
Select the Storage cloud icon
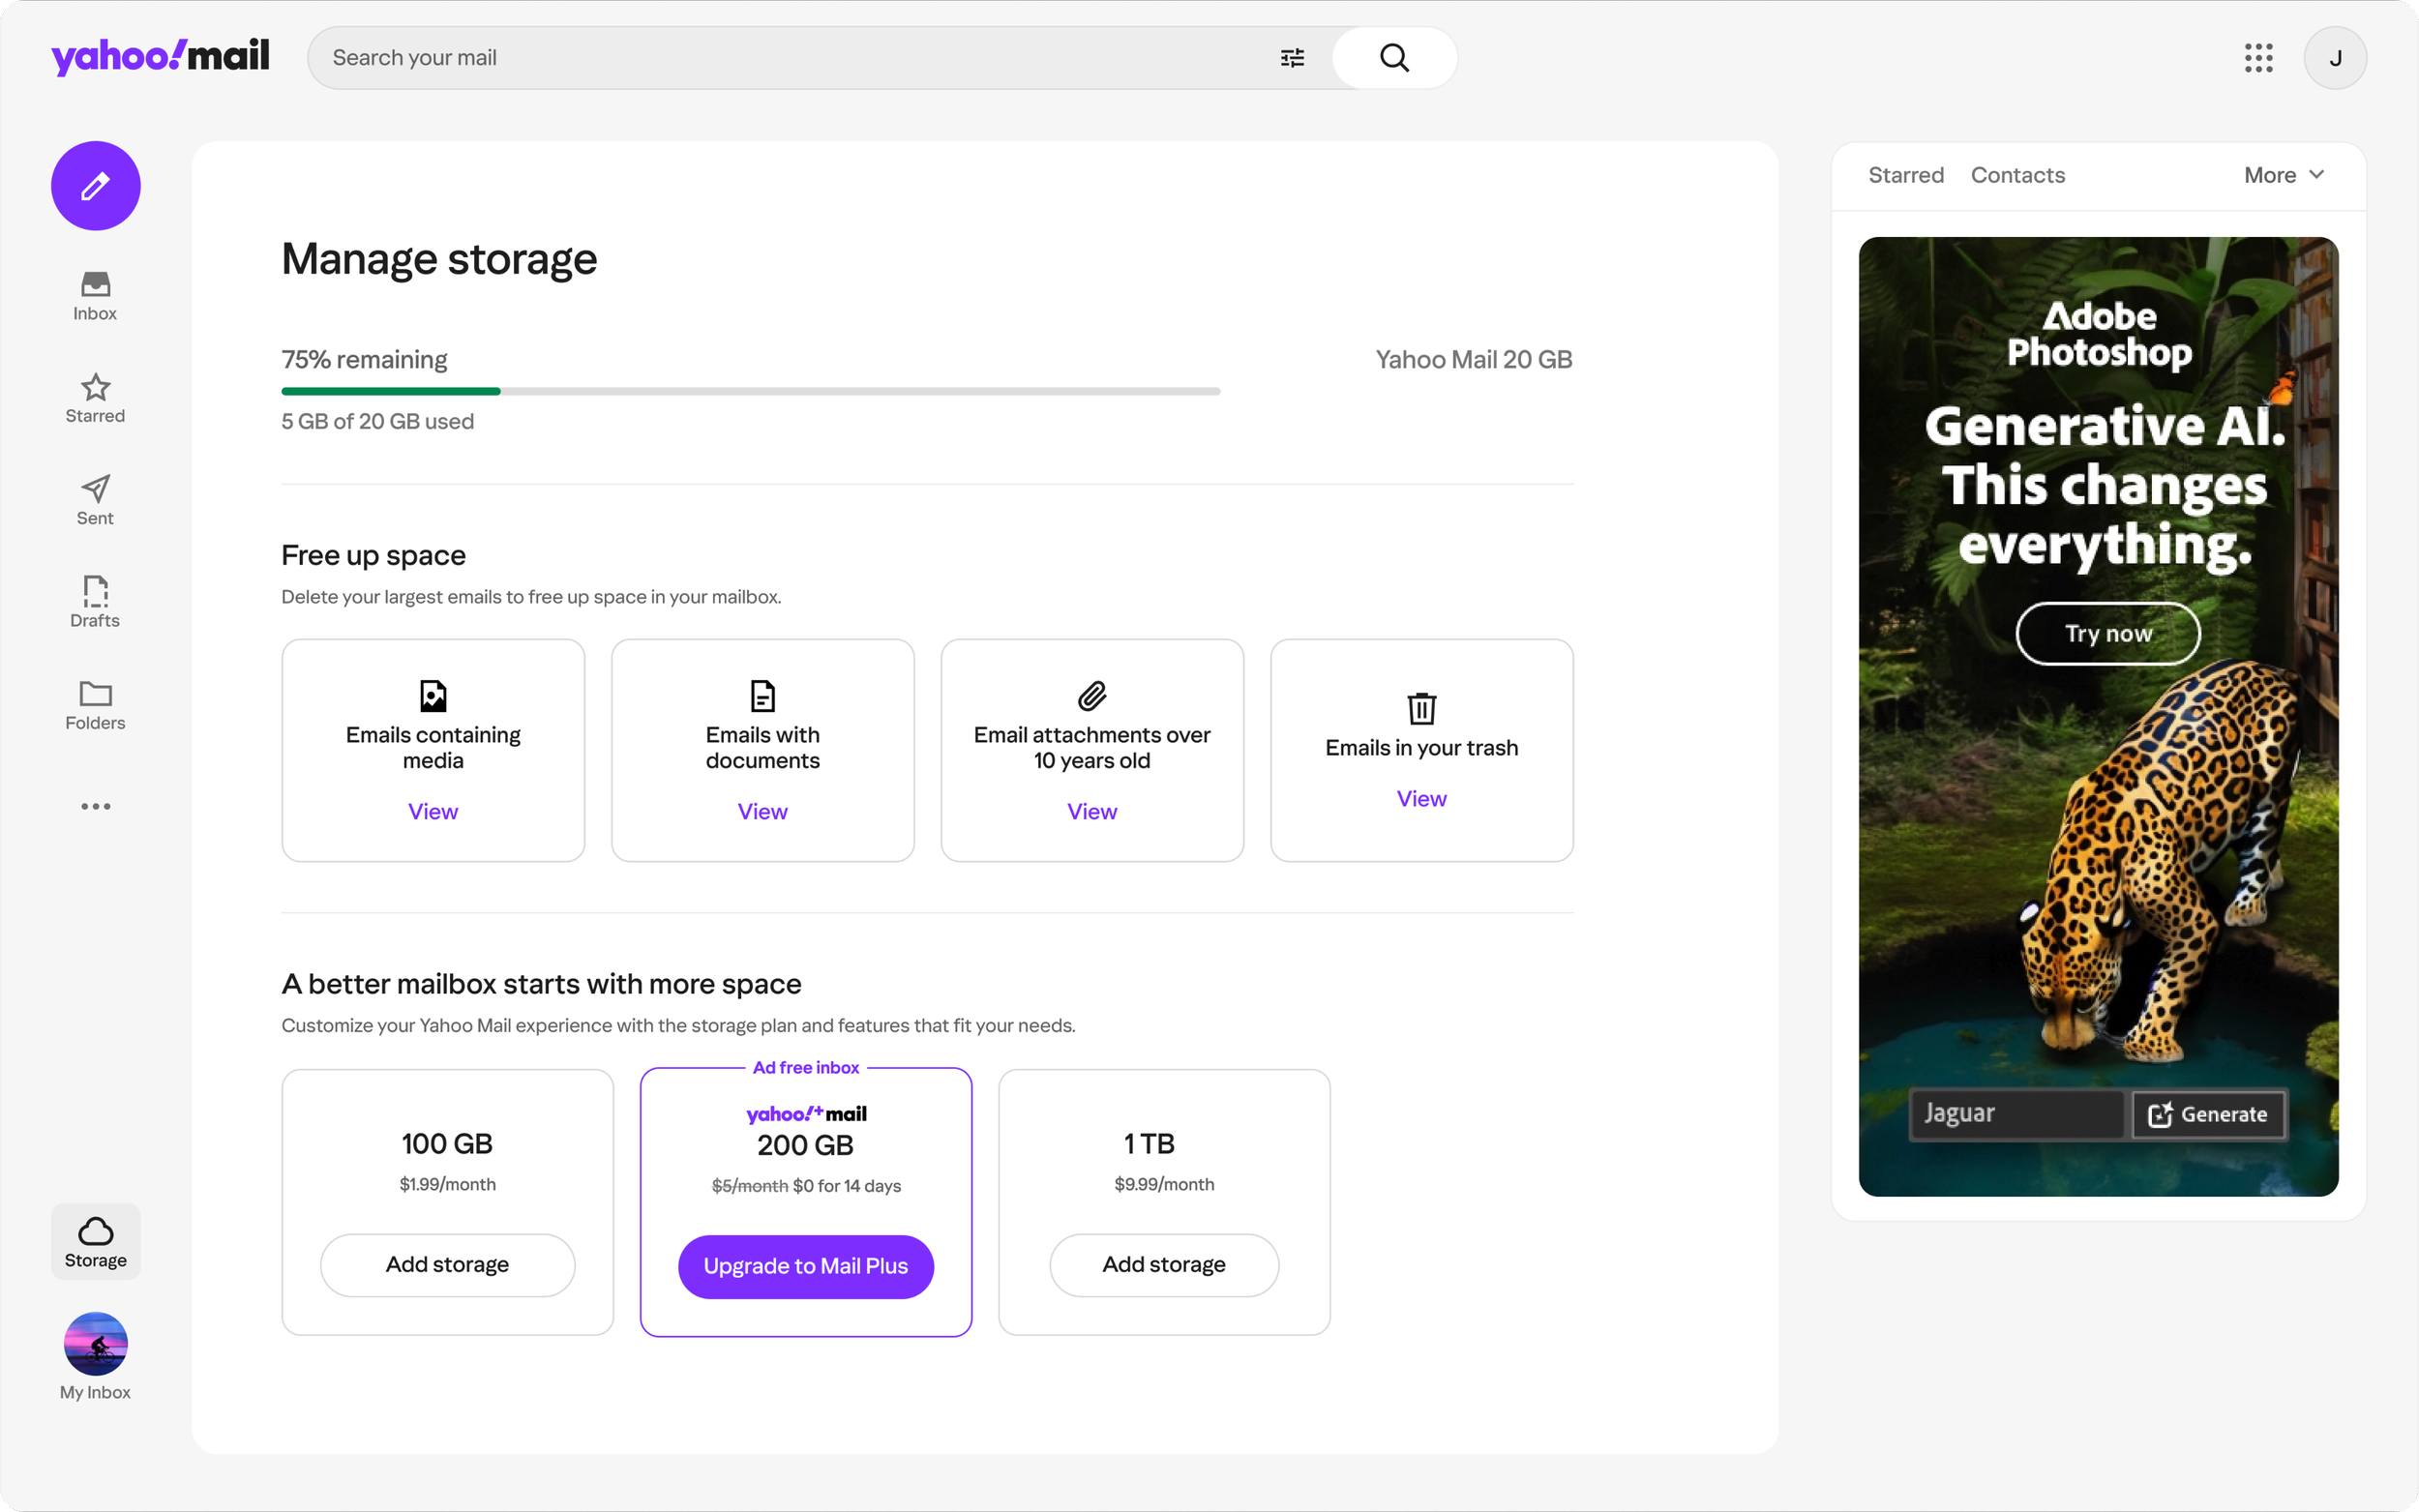95,1241
